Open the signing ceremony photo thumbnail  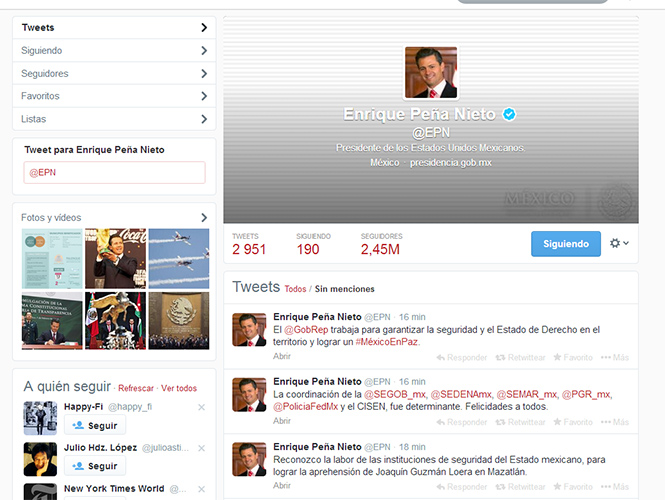pyautogui.click(x=52, y=321)
